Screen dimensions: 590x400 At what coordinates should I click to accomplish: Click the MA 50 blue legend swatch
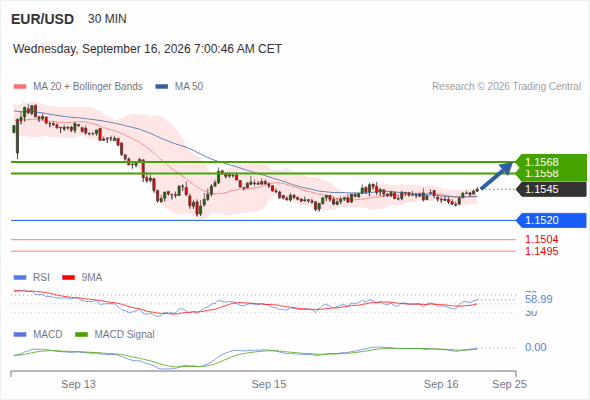[161, 87]
